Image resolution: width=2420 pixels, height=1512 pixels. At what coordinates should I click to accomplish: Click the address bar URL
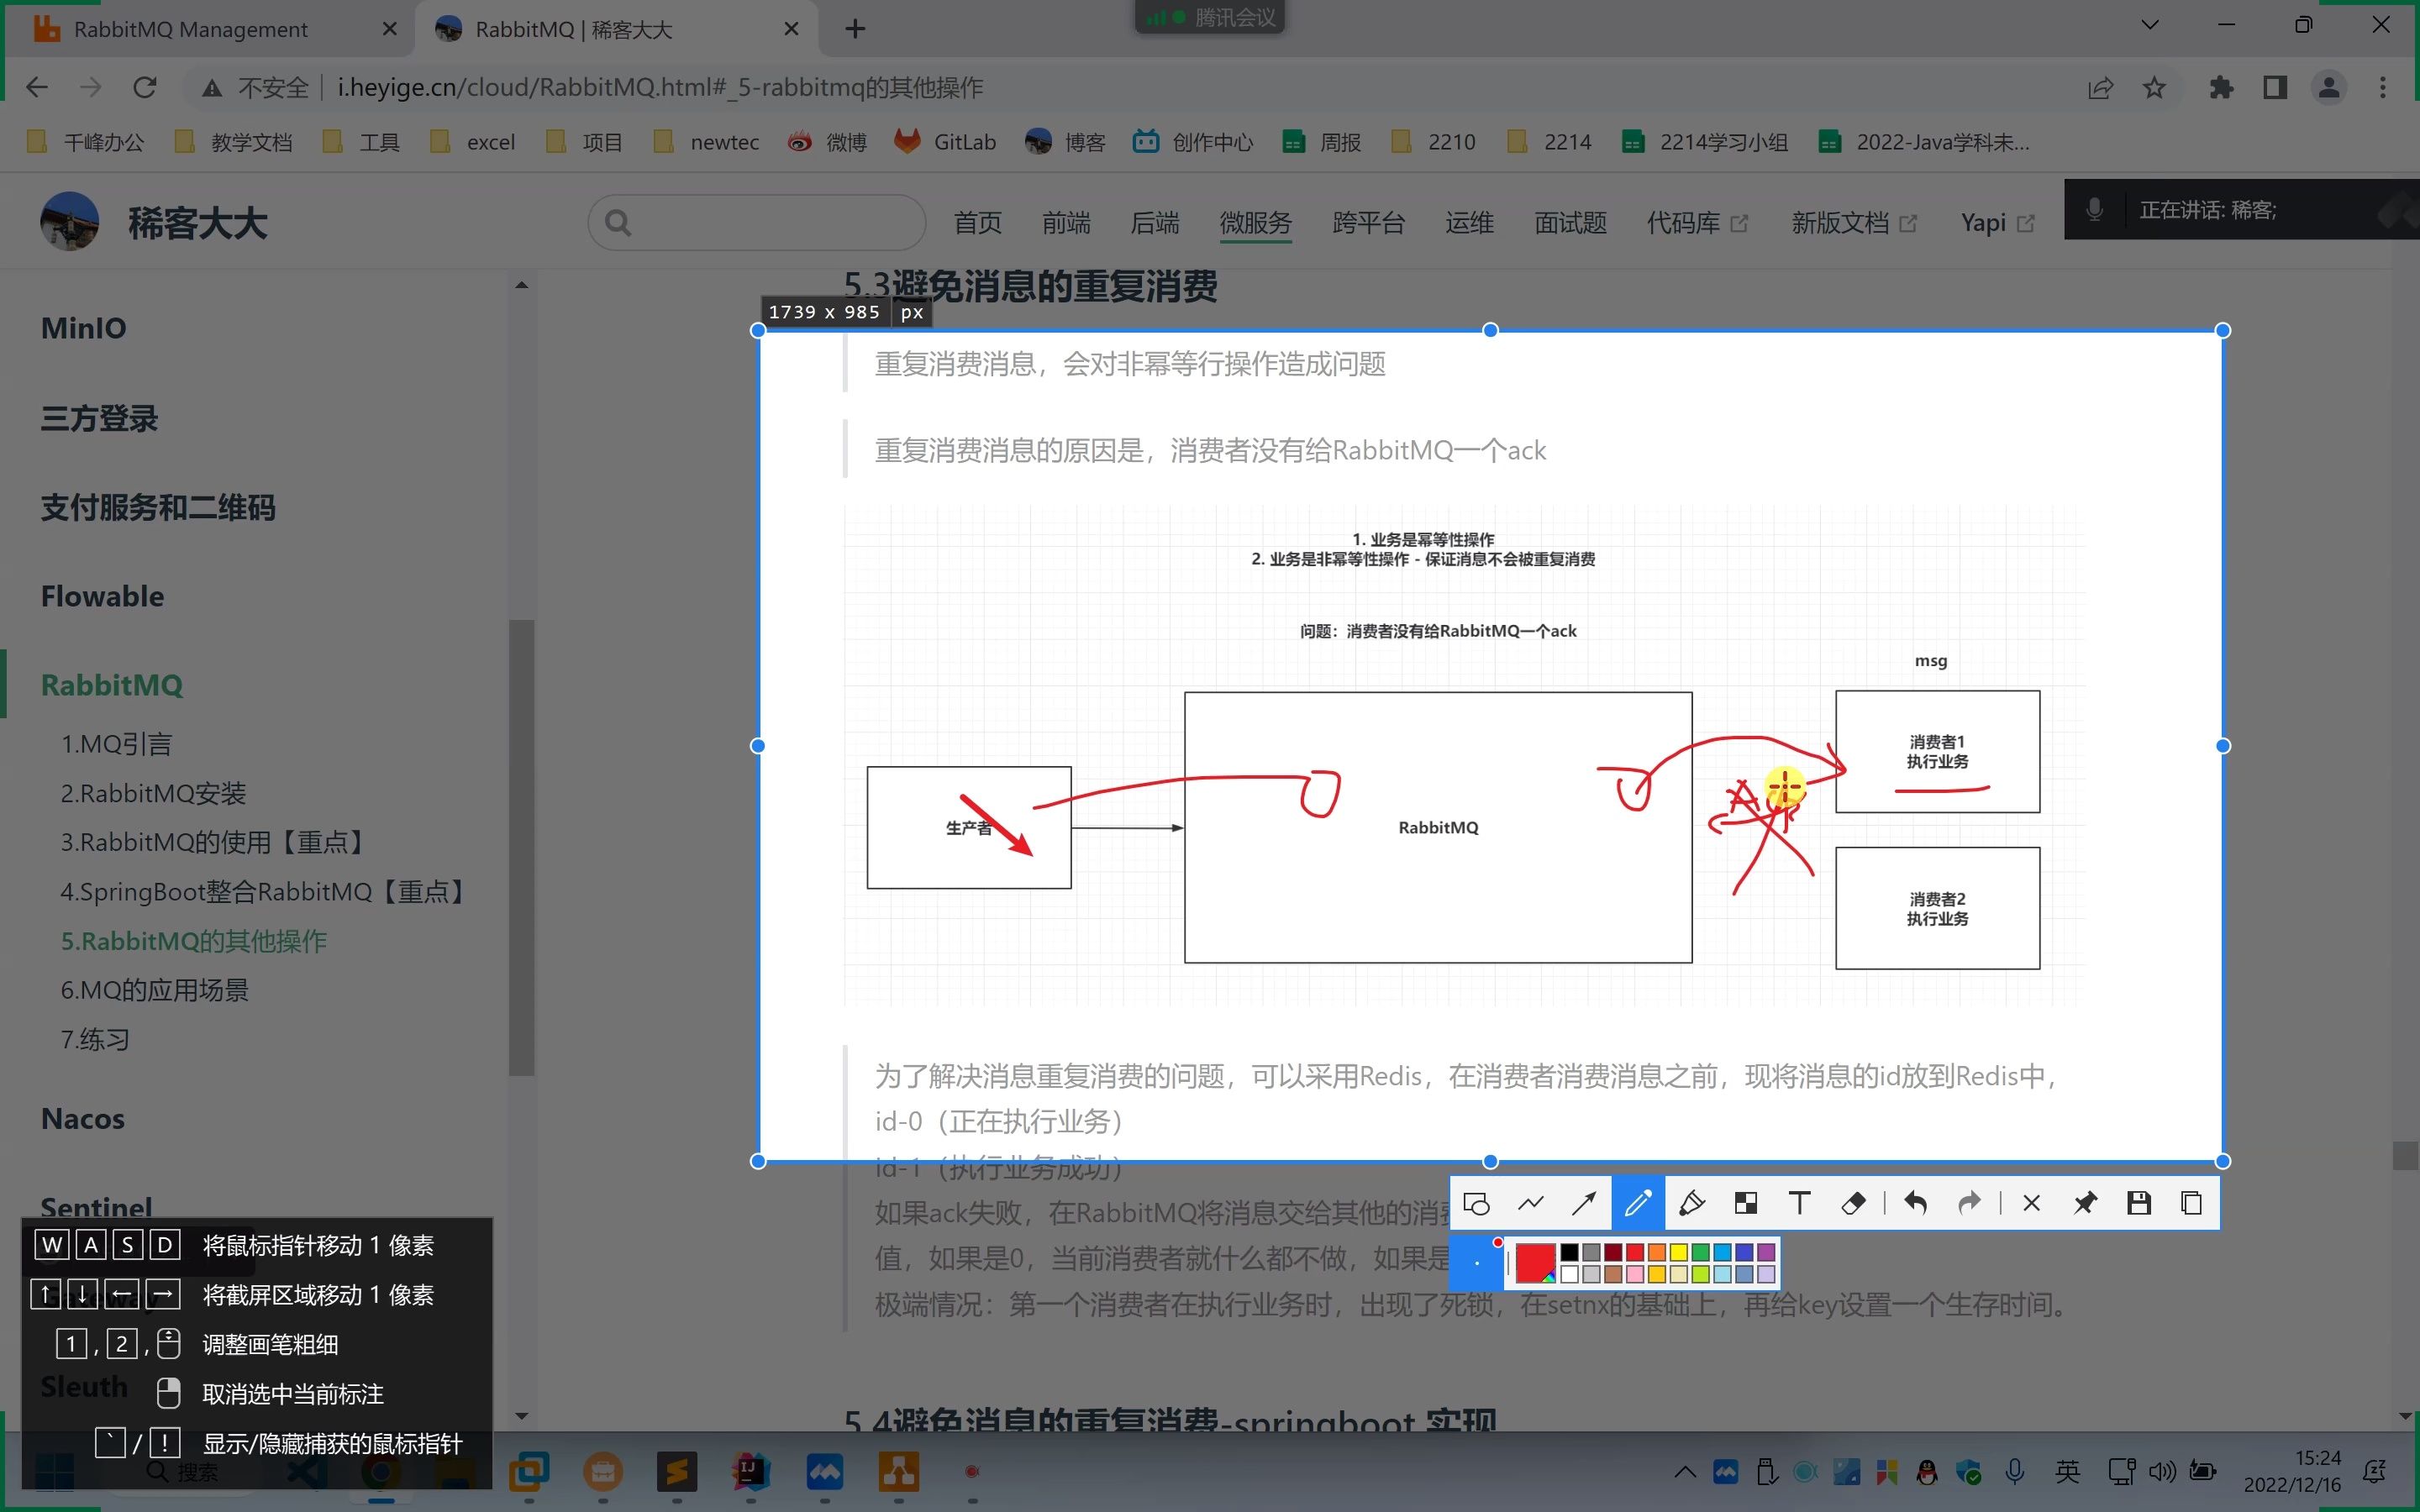point(660,88)
